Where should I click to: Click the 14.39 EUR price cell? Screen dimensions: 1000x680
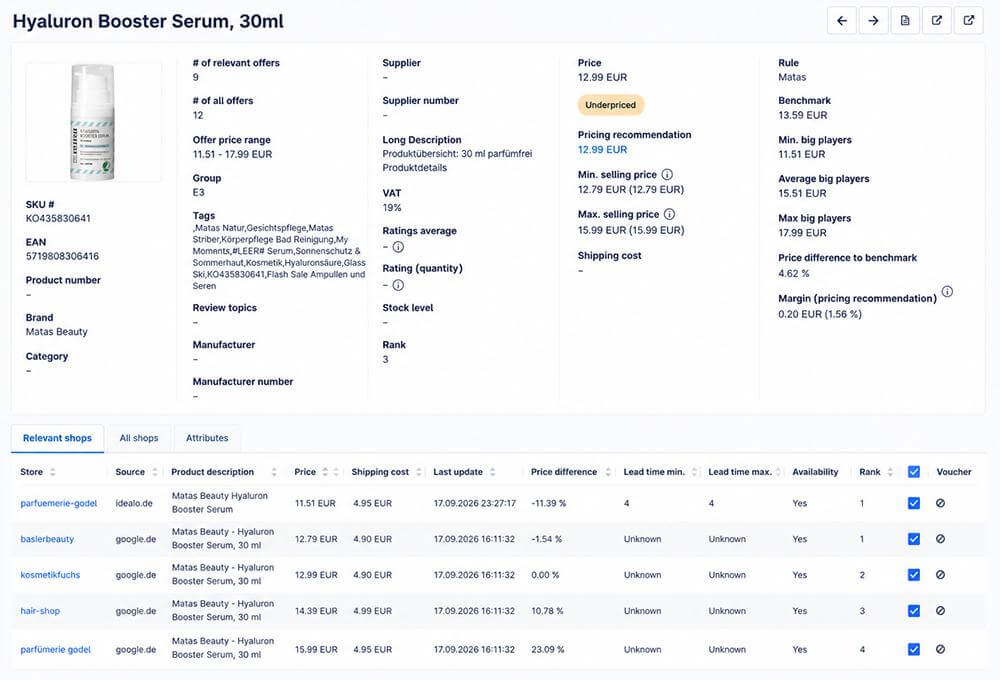tap(316, 610)
